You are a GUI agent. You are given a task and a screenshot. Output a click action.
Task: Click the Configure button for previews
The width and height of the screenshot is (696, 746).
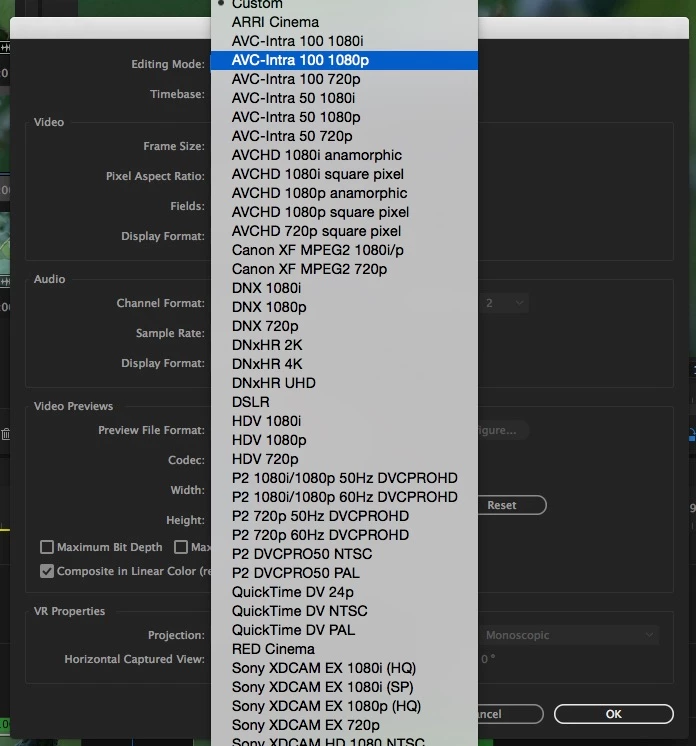point(503,430)
